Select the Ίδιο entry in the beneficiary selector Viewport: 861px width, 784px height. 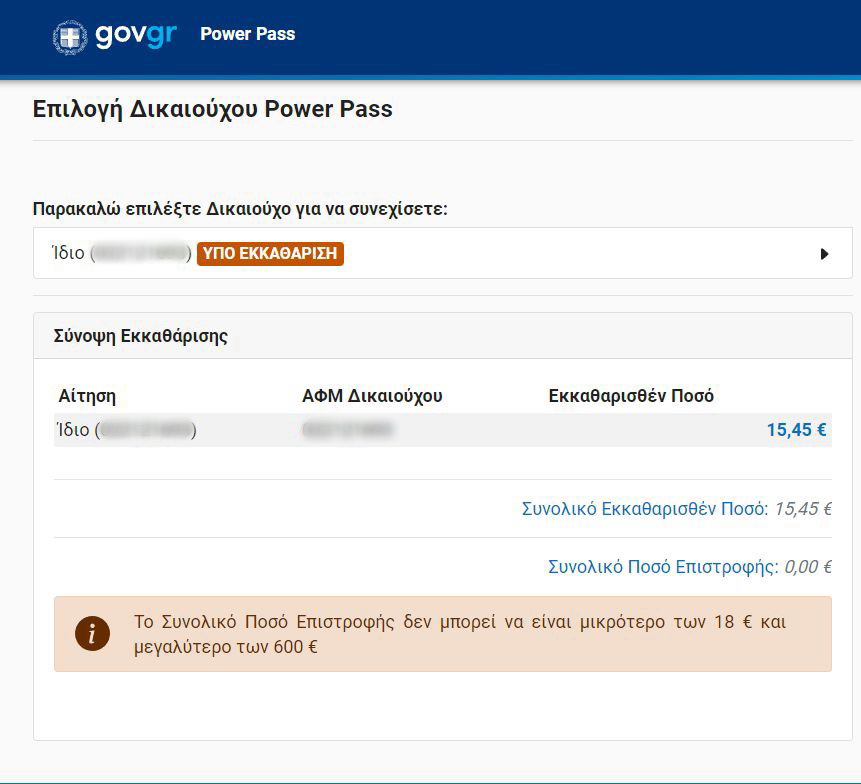point(68,254)
